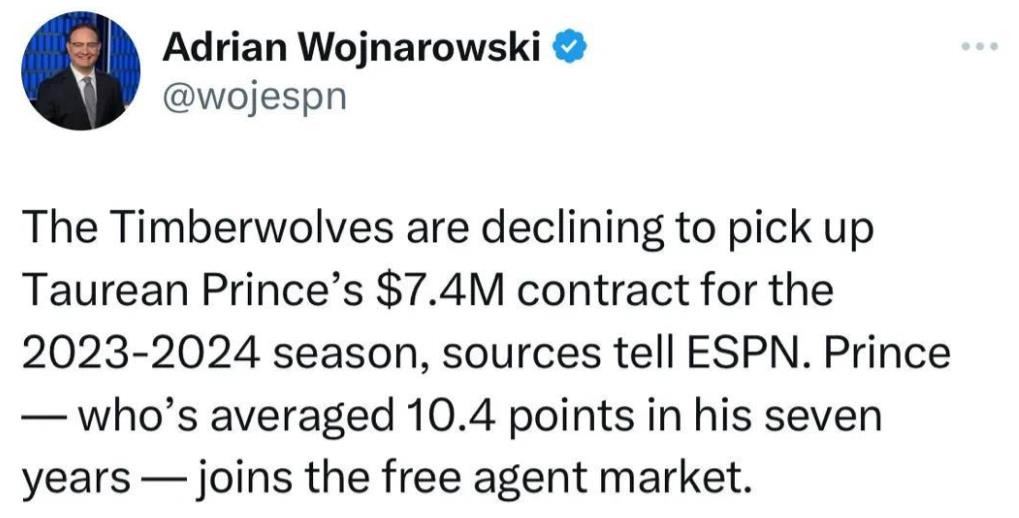This screenshot has width=1019, height=518.
Task: Open Adrian Wojnarowski's profile picture
Action: pyautogui.click(x=81, y=70)
